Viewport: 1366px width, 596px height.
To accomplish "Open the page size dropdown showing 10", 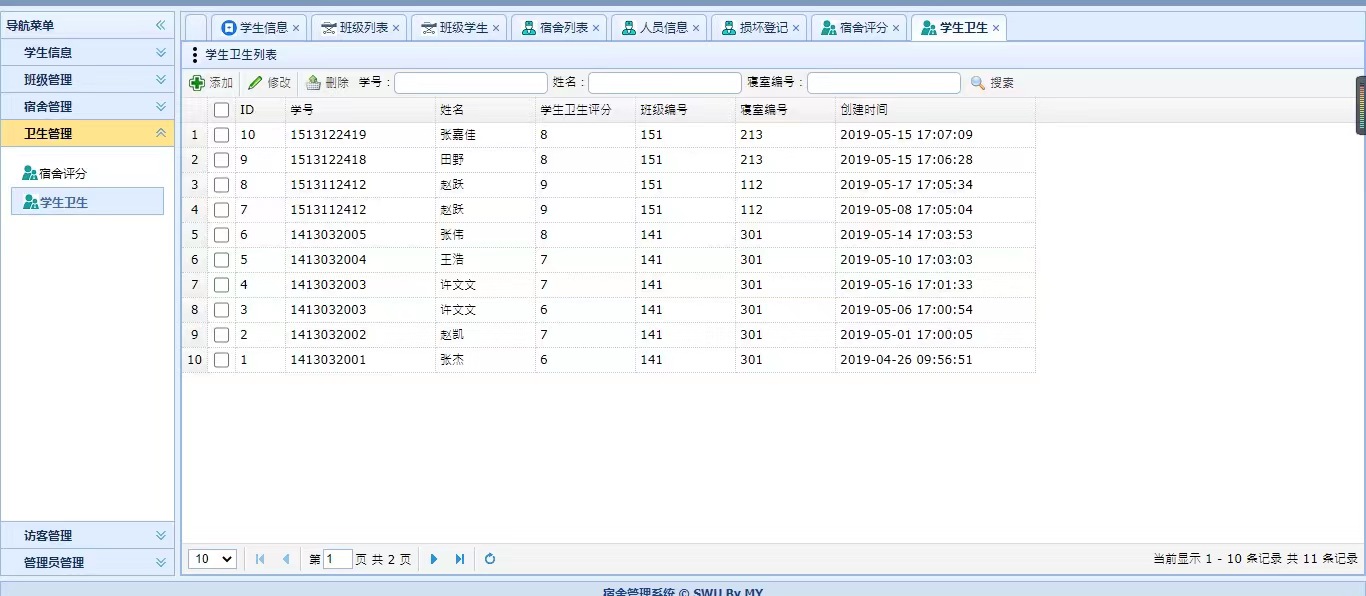I will point(212,559).
